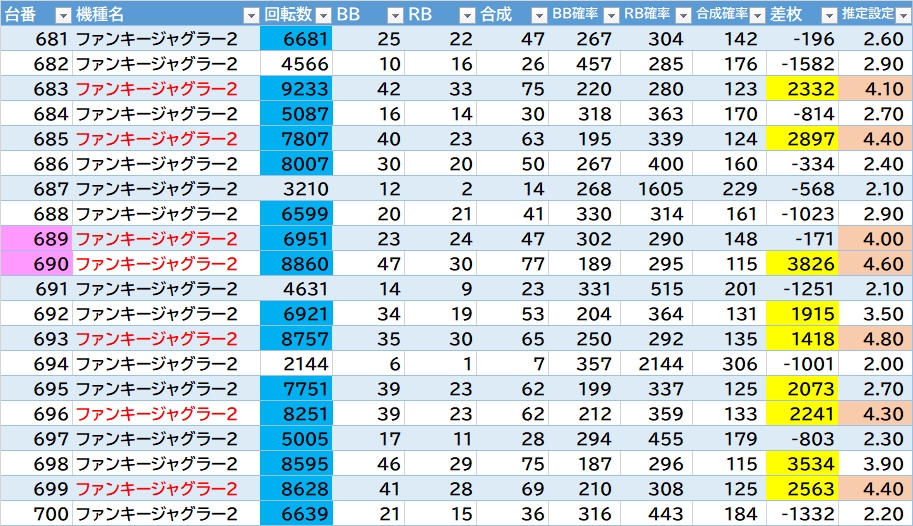Select BB確率 cell showing 187

(584, 464)
